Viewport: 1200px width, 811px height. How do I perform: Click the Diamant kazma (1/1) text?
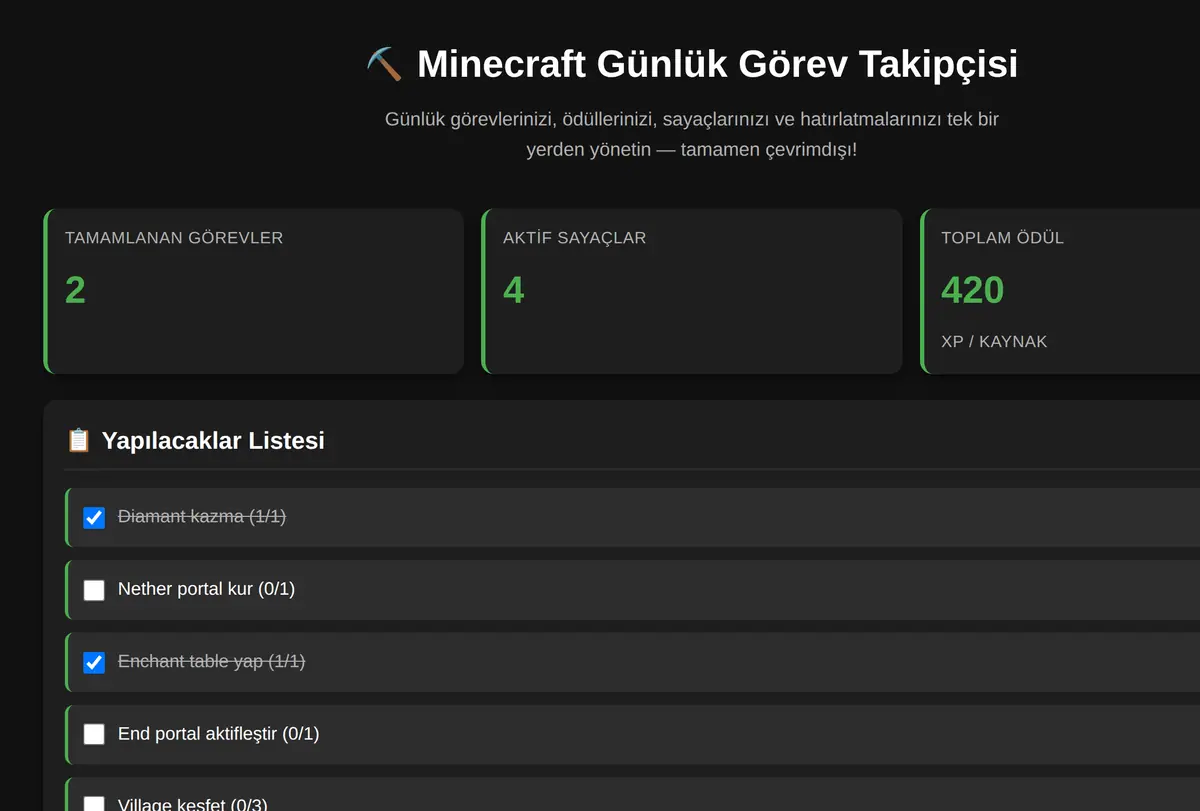coord(202,517)
